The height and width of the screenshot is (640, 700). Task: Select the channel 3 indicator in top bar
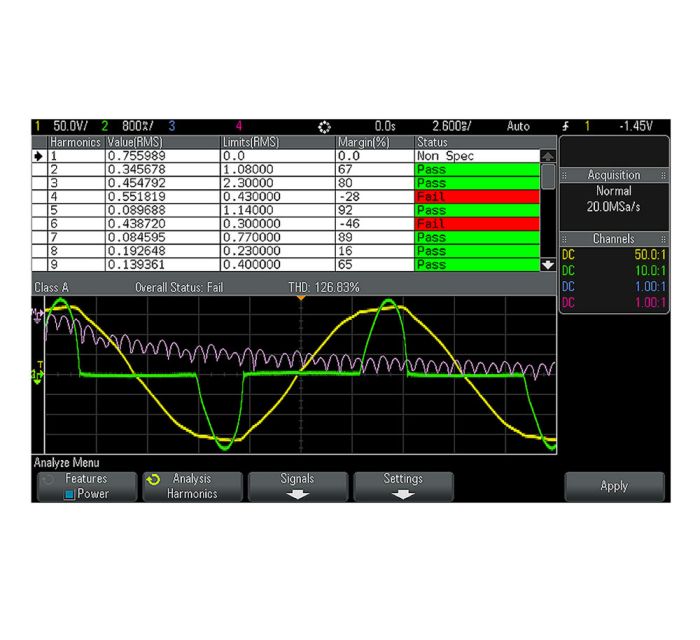[172, 126]
